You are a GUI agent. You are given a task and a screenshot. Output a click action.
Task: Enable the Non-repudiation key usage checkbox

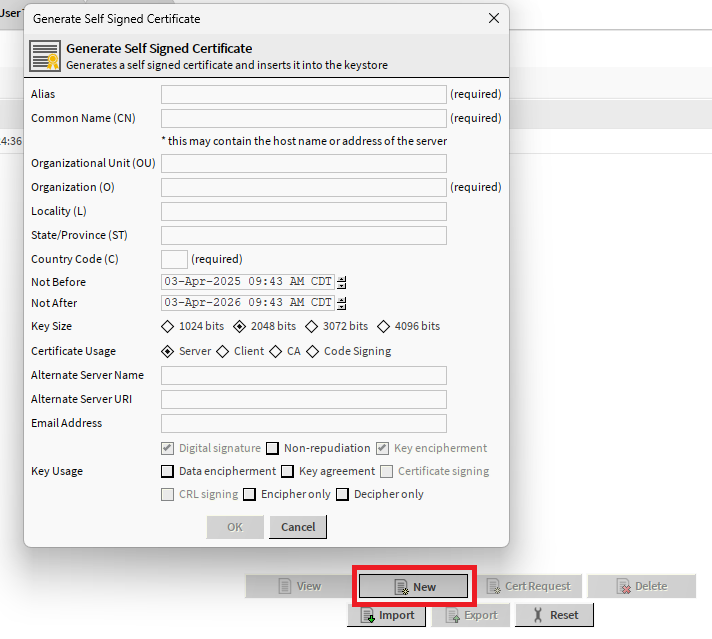[273, 448]
